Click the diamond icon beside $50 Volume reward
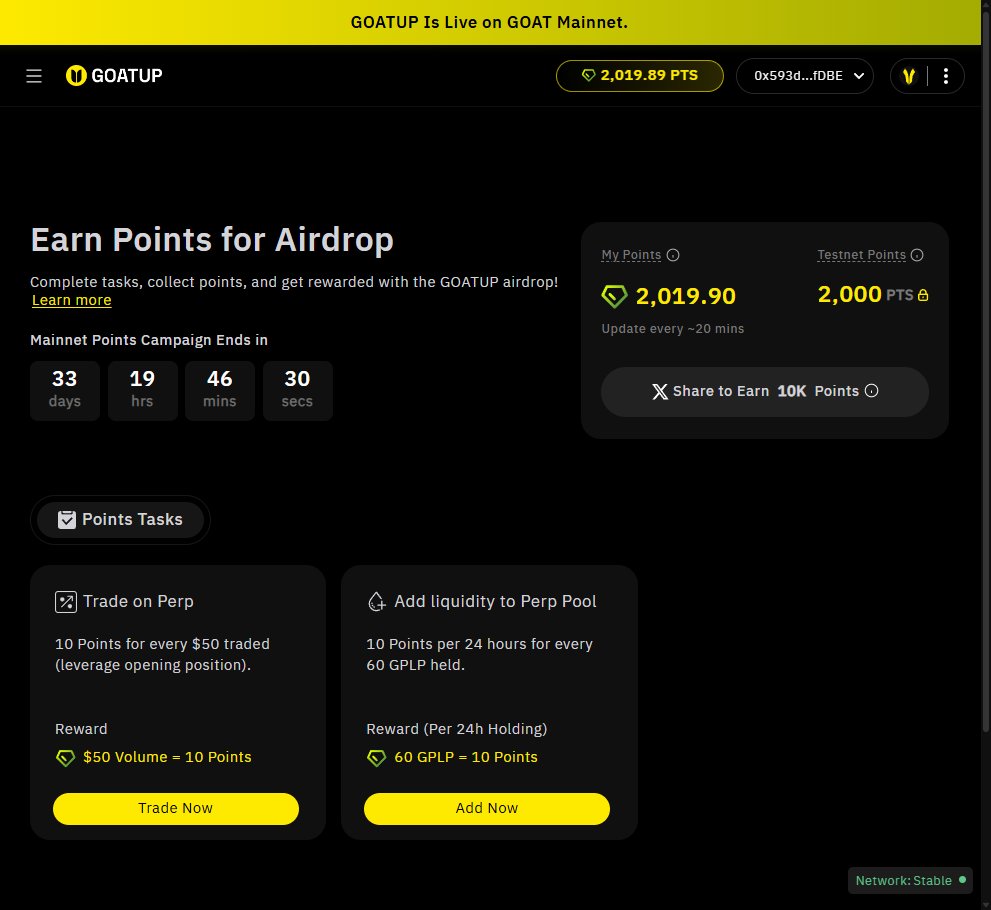The image size is (991, 910). pos(66,757)
